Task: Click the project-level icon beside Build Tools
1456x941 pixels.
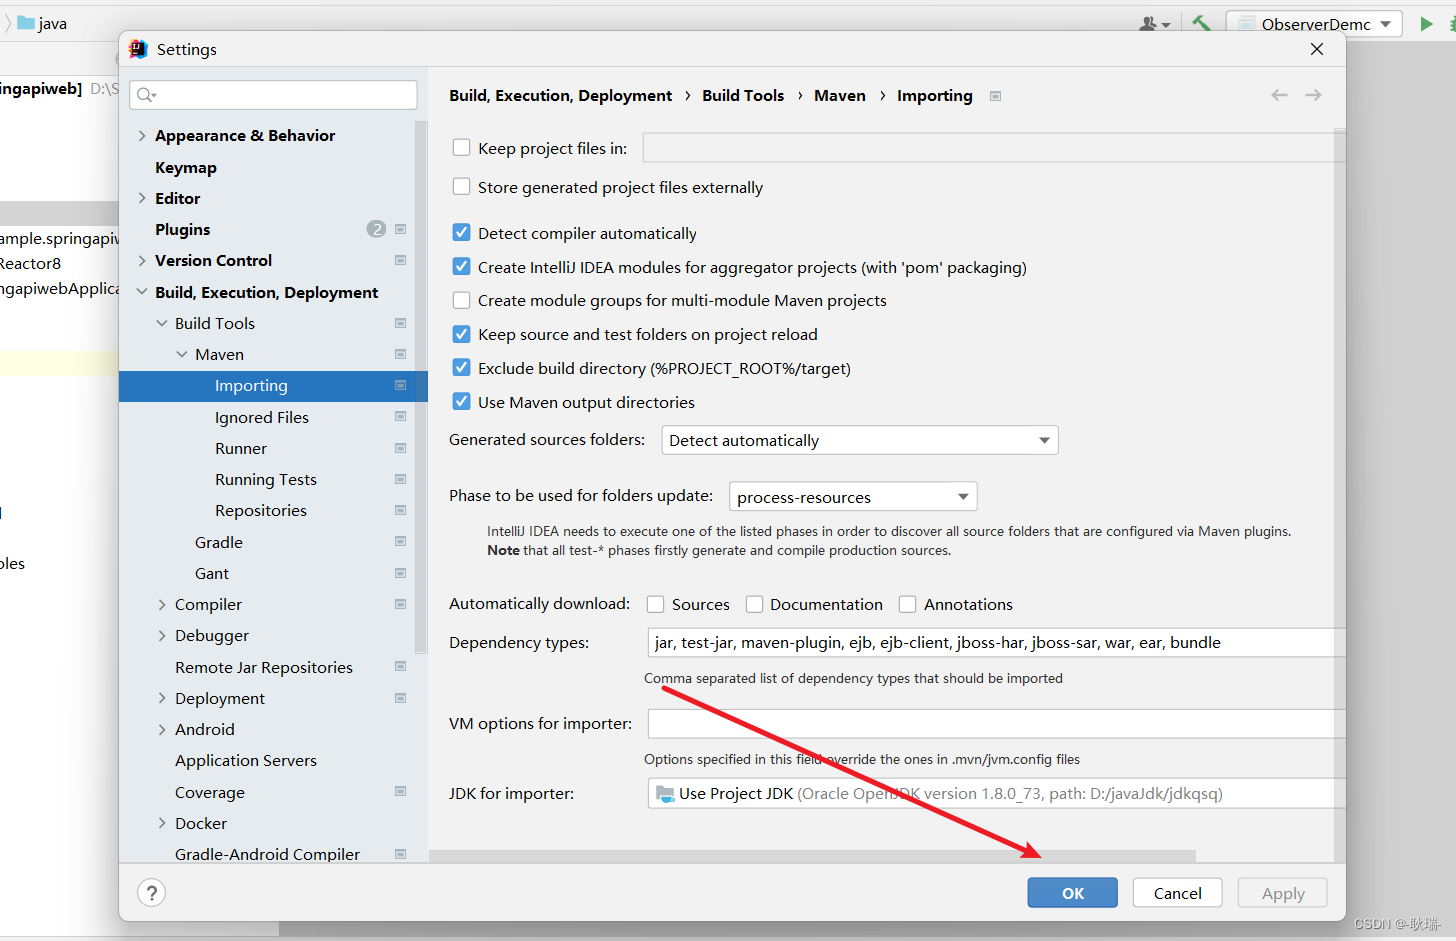Action: click(x=400, y=323)
